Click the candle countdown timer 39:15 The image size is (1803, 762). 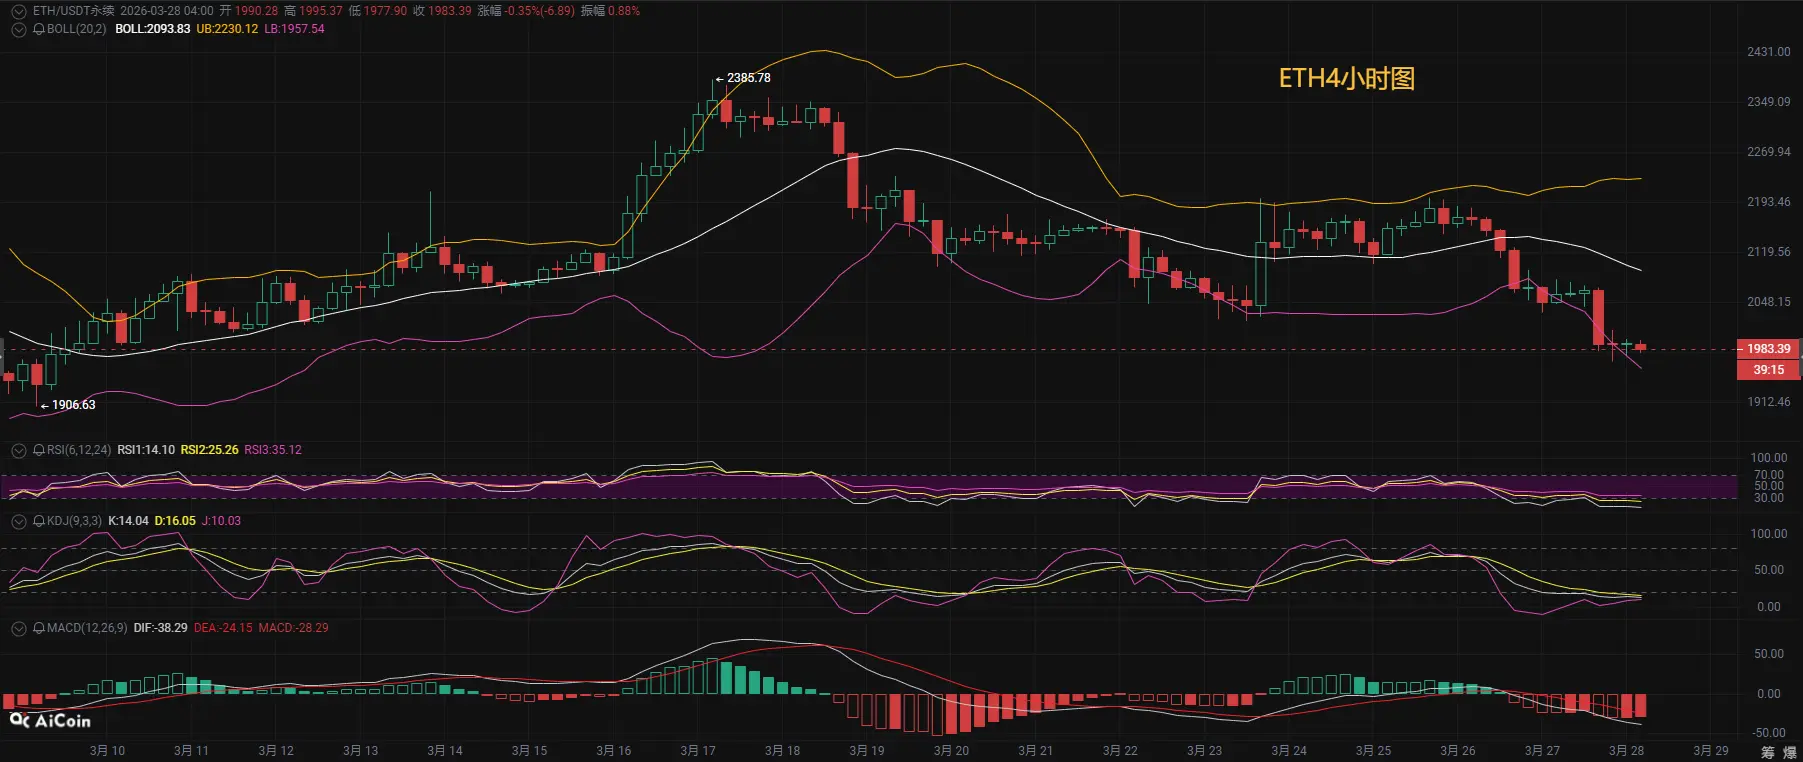(x=1768, y=370)
